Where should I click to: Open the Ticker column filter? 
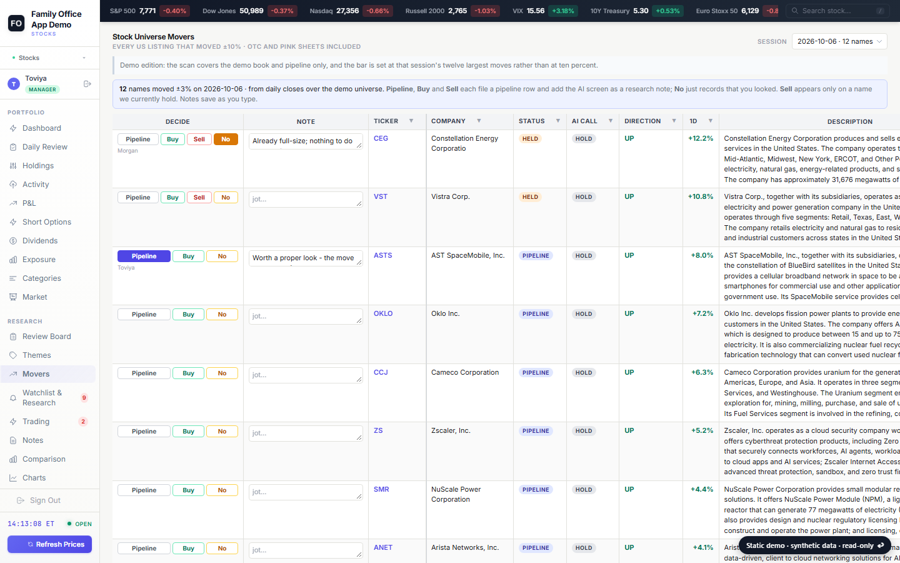411,121
